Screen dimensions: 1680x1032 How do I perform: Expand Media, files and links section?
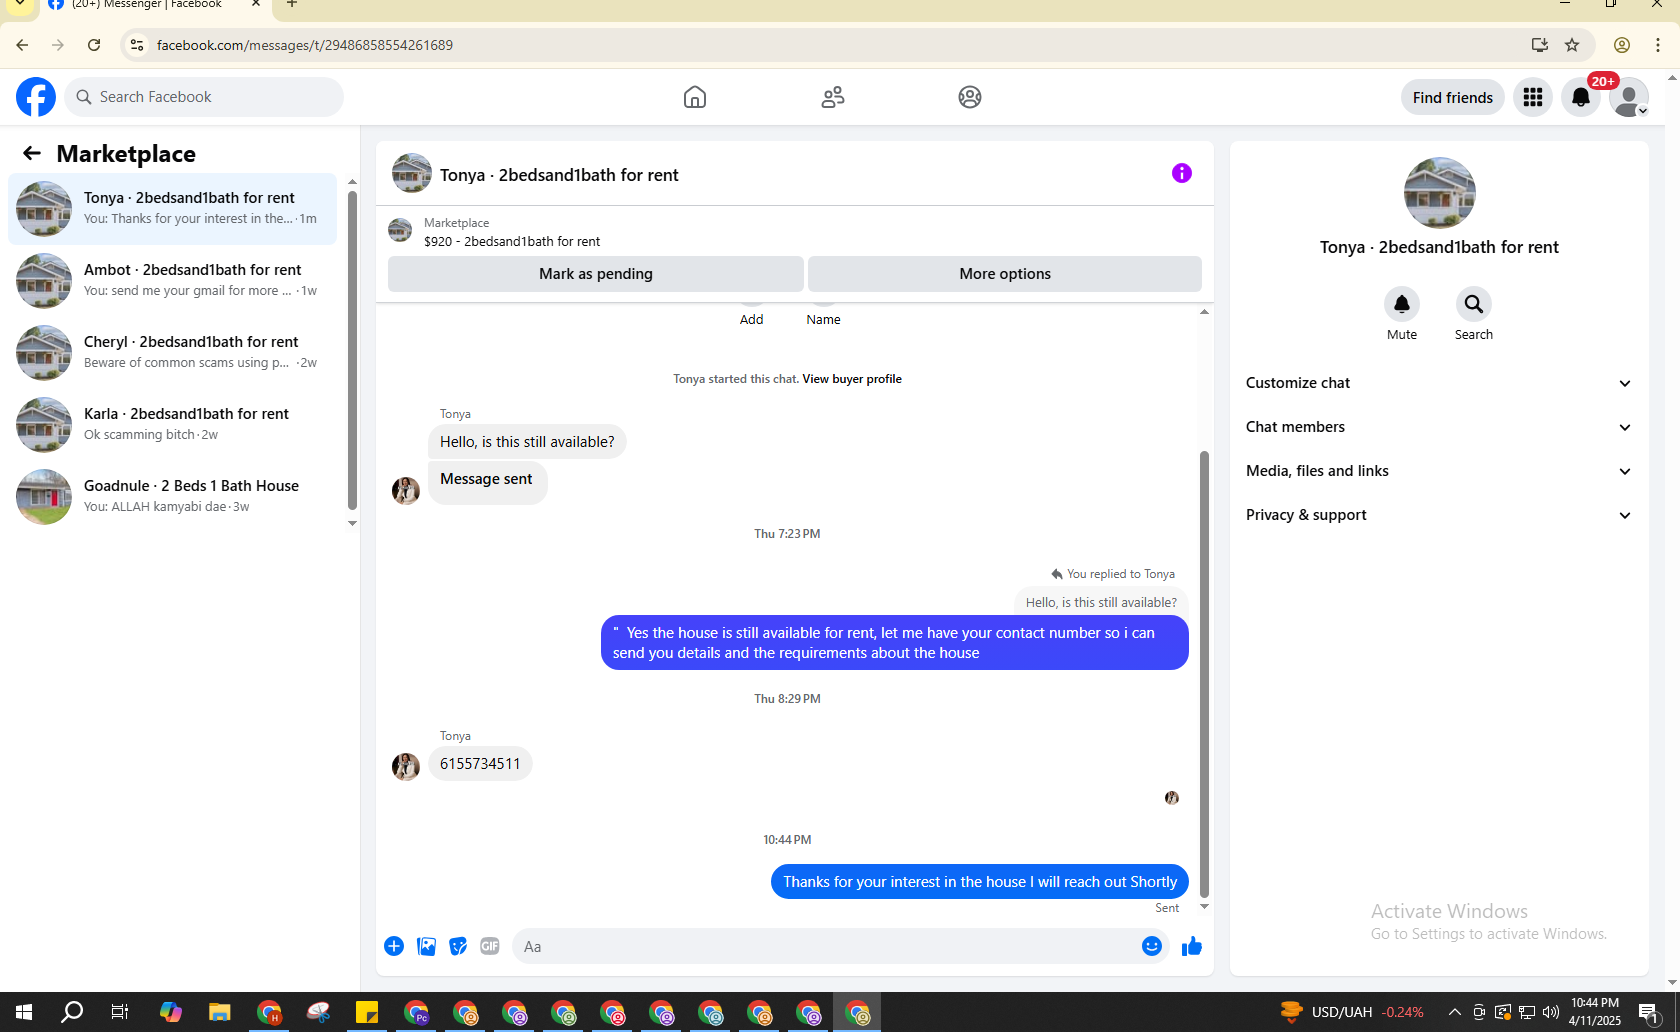tap(1439, 471)
